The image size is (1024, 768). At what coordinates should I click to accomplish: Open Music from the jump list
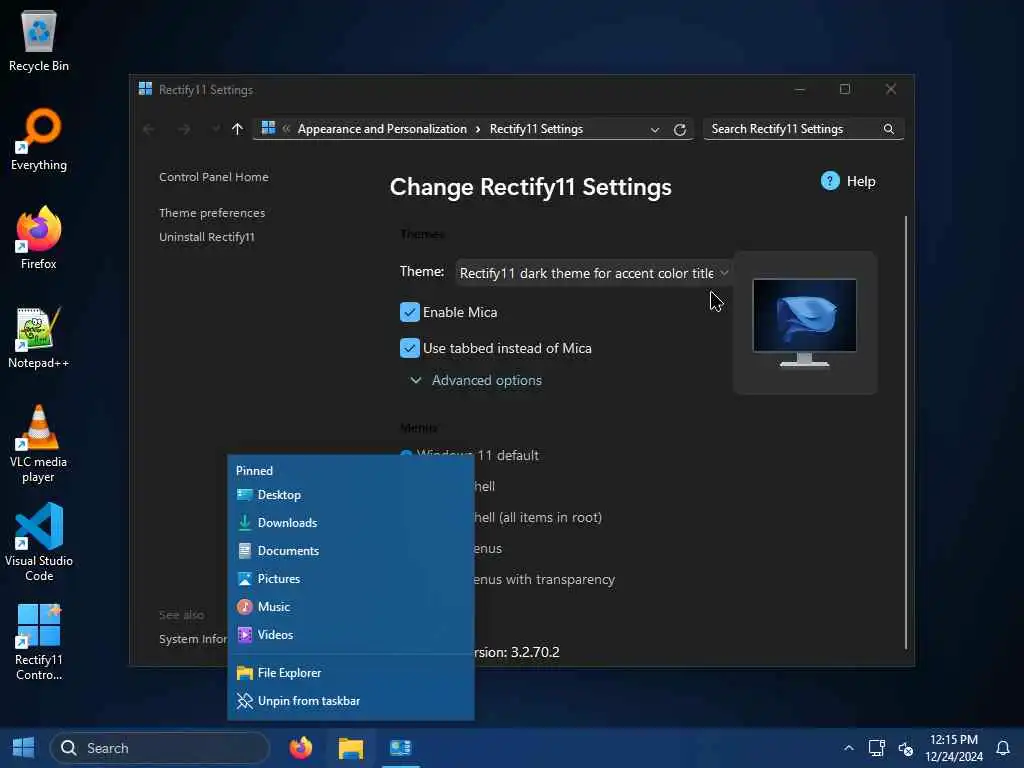[x=351, y=607]
